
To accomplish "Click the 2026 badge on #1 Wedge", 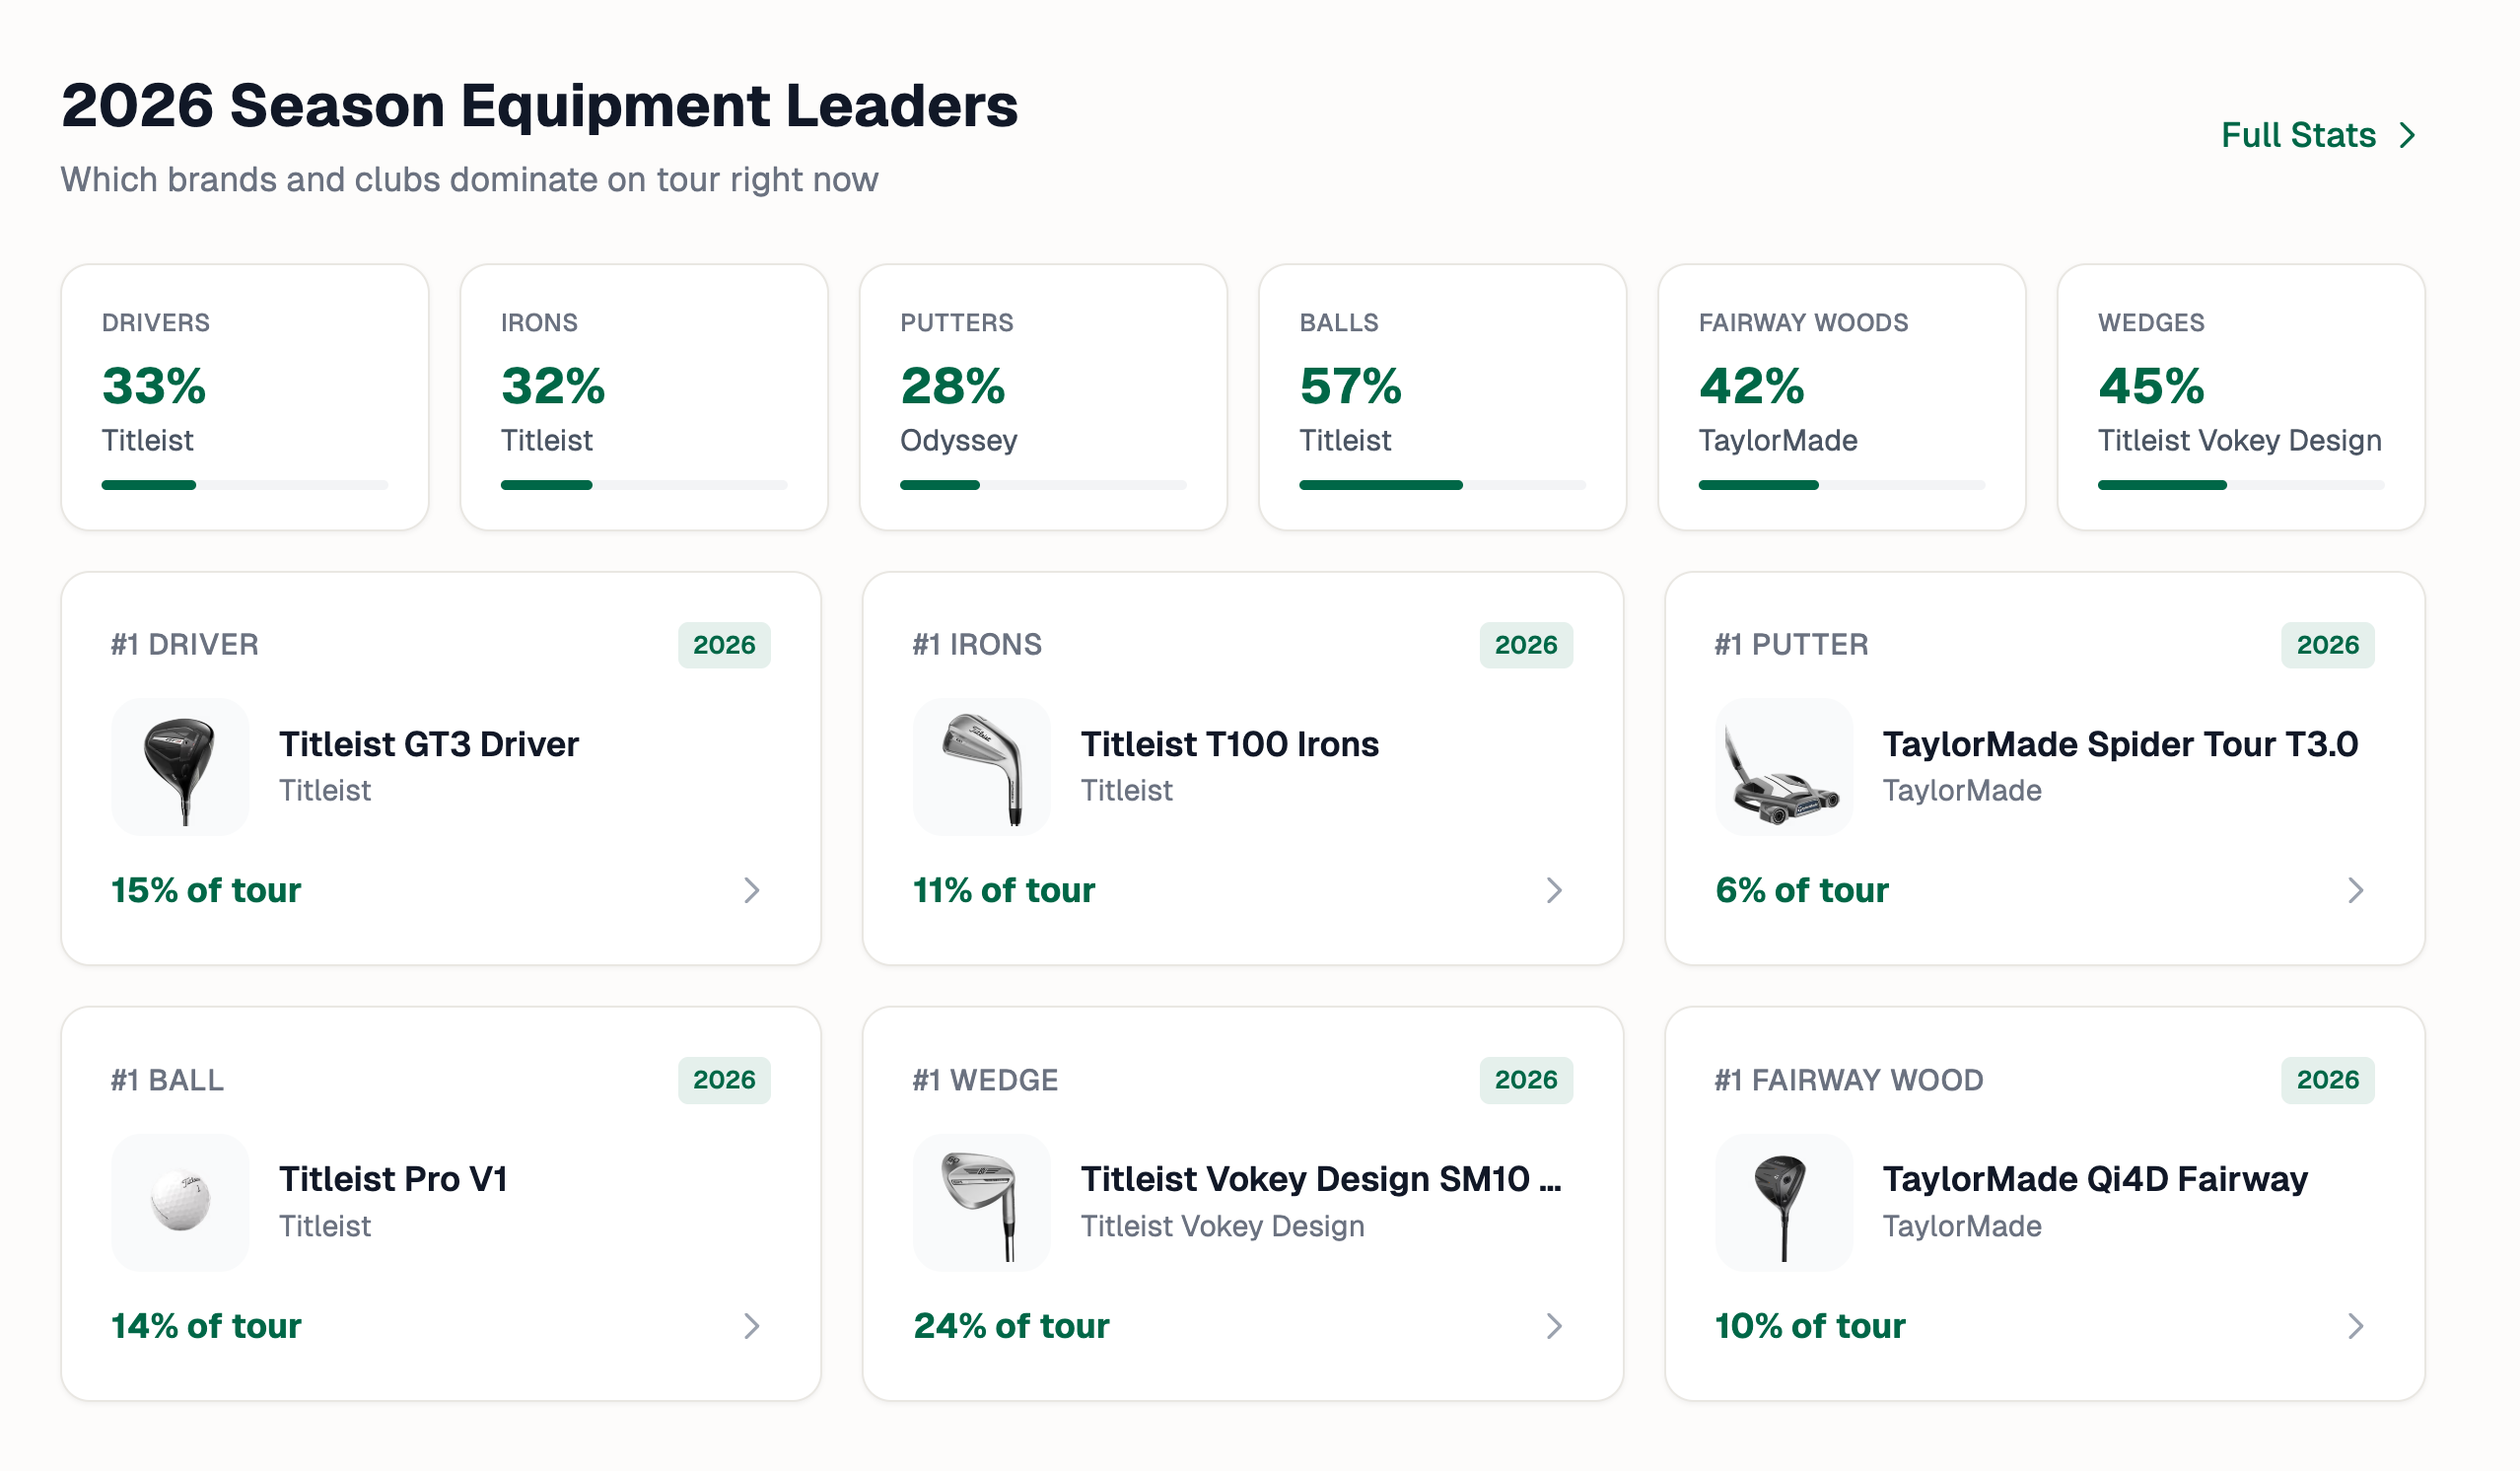I will (x=1526, y=1080).
